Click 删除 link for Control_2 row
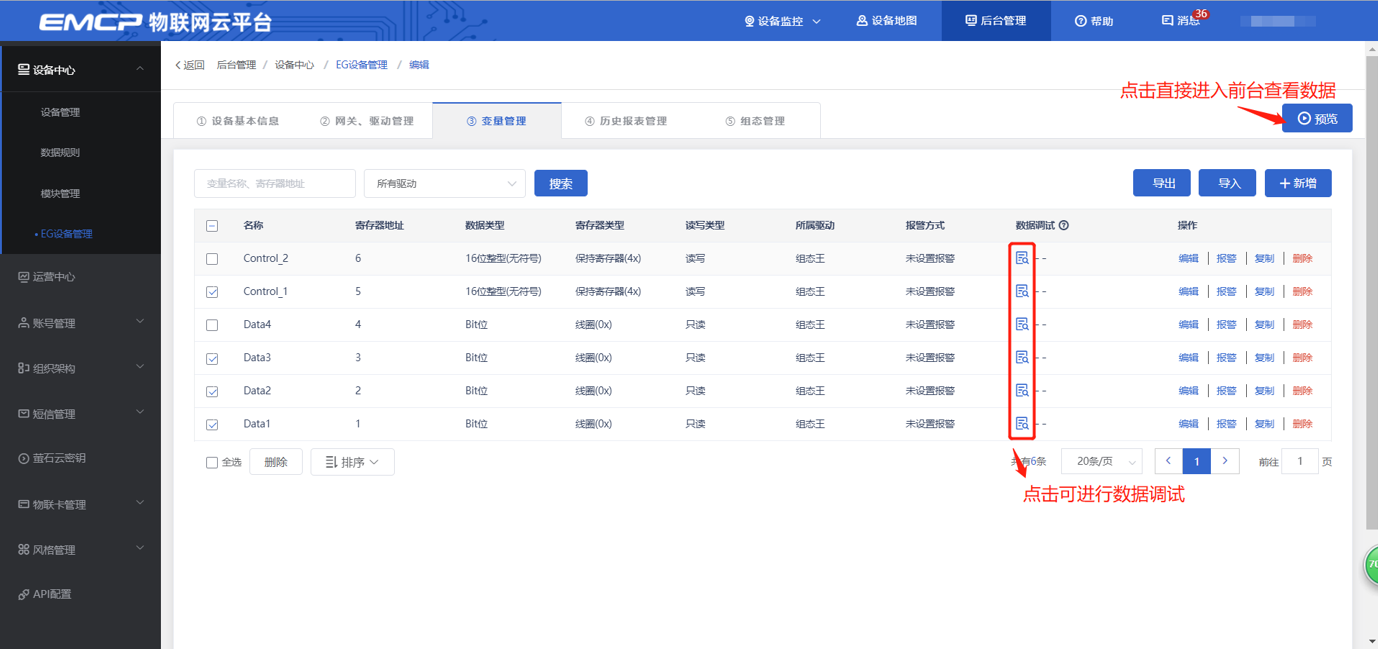Image resolution: width=1378 pixels, height=649 pixels. click(x=1302, y=259)
